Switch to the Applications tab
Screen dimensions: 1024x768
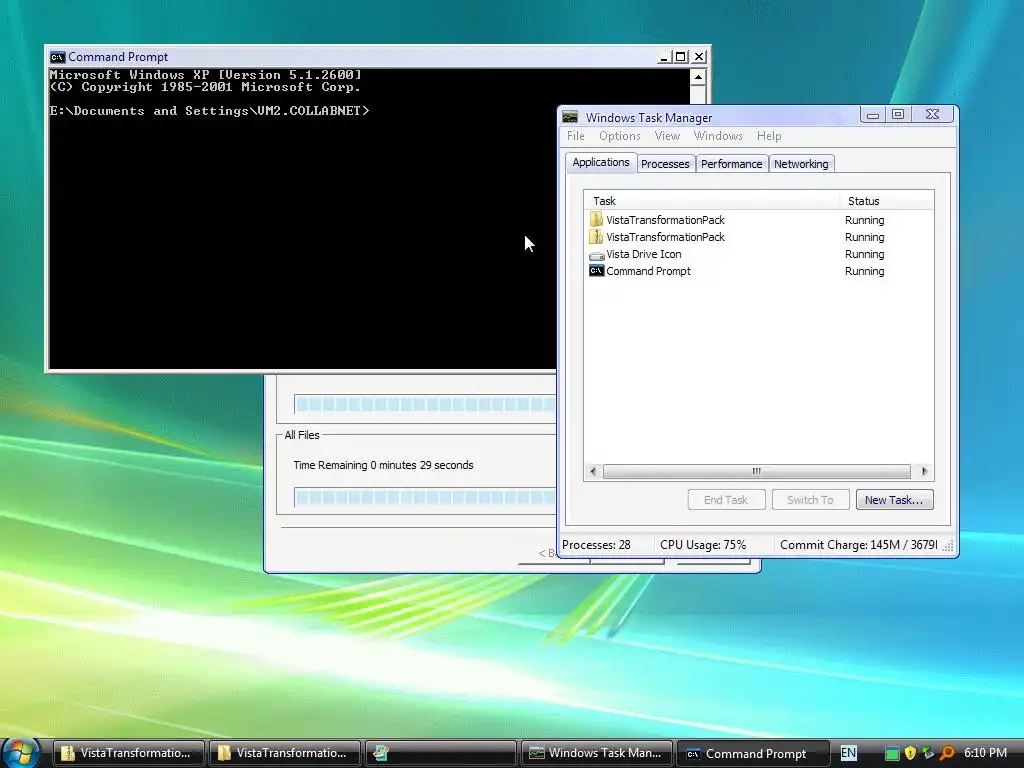coord(601,163)
